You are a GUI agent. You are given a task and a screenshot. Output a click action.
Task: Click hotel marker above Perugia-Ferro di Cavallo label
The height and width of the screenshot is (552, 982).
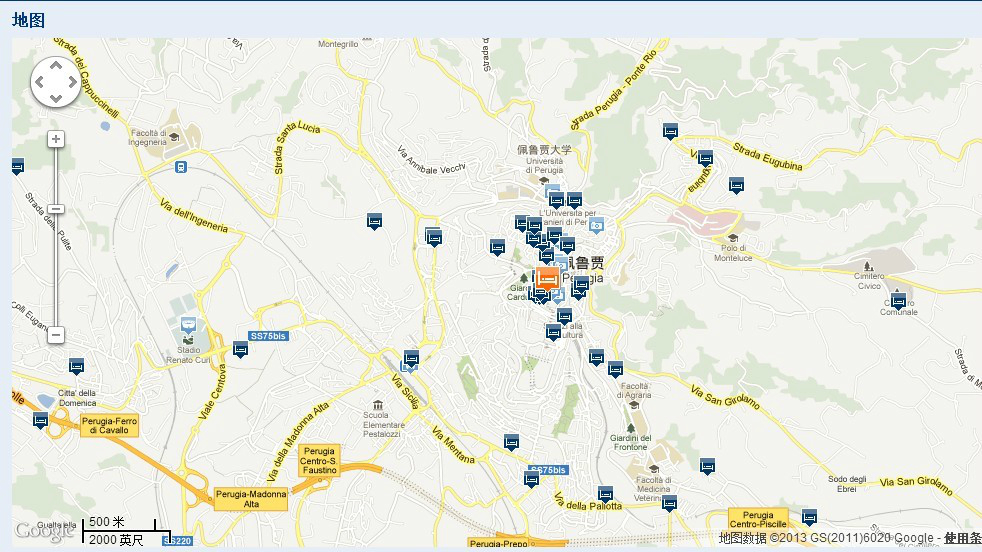click(40, 420)
